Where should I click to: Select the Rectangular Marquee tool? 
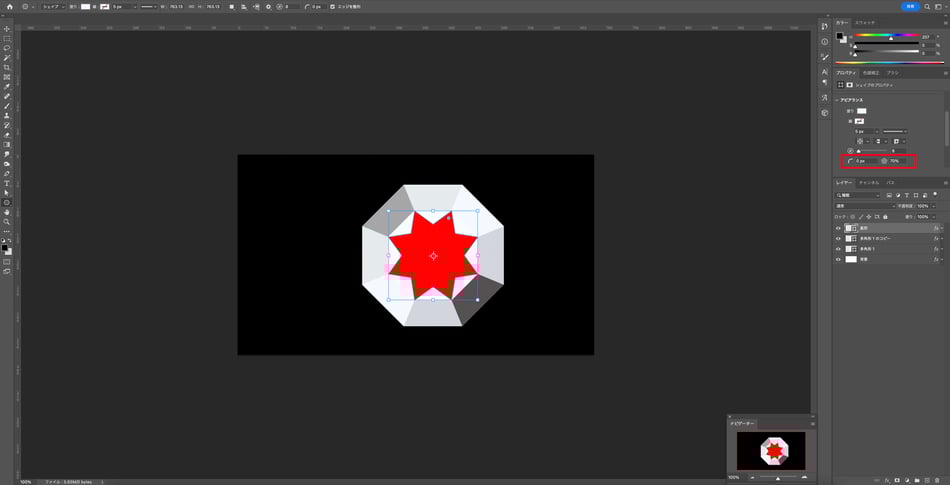7,38
